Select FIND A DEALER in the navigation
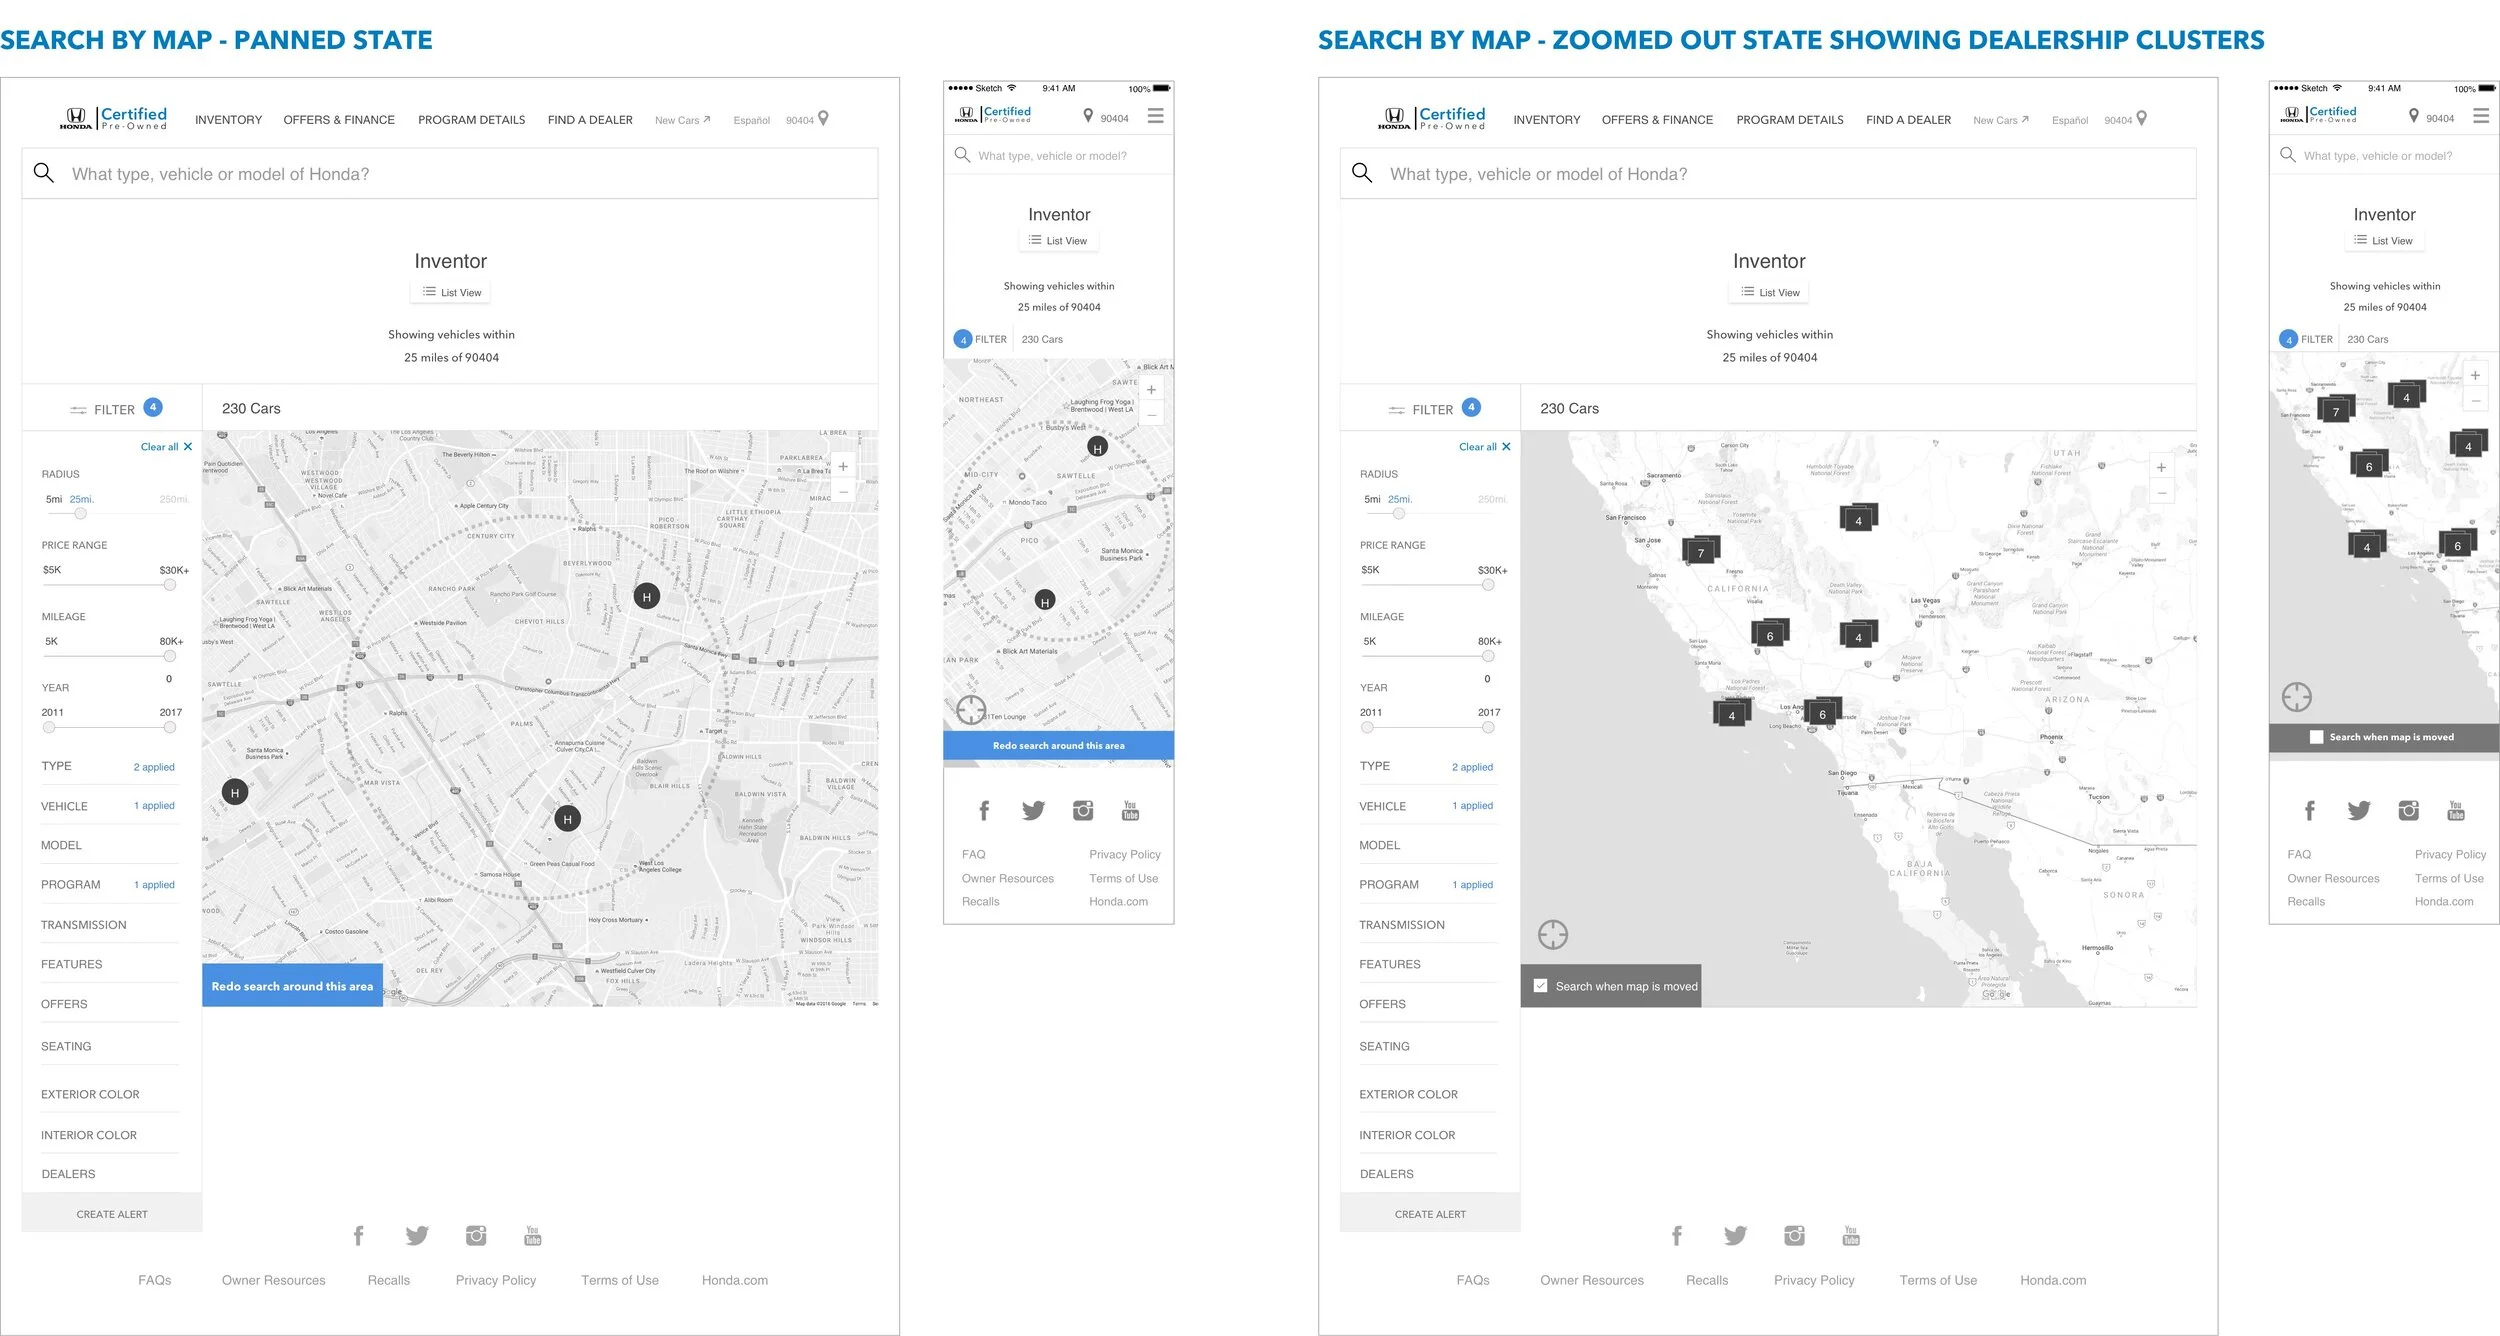 point(590,119)
